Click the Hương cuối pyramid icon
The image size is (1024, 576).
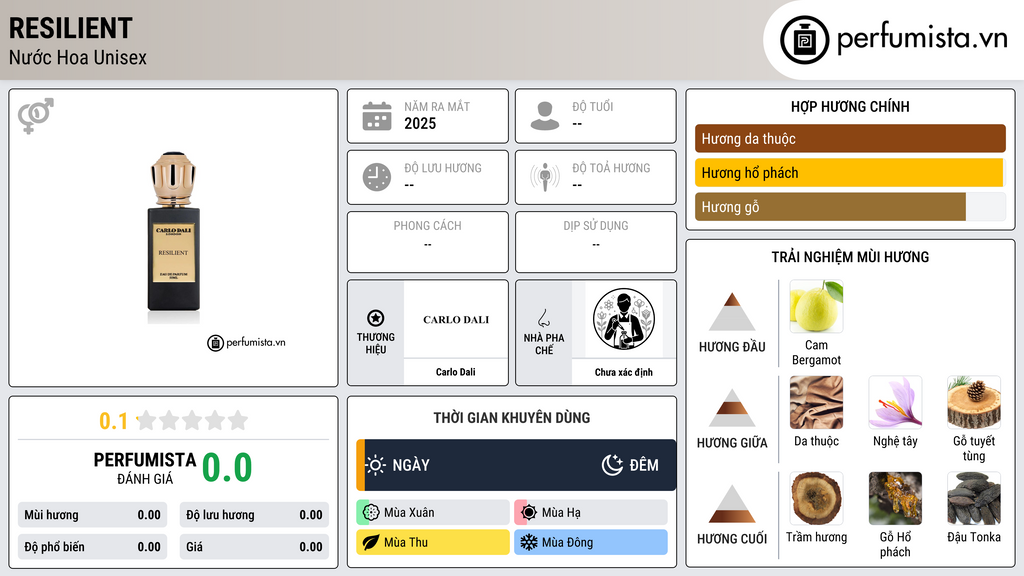click(x=732, y=504)
